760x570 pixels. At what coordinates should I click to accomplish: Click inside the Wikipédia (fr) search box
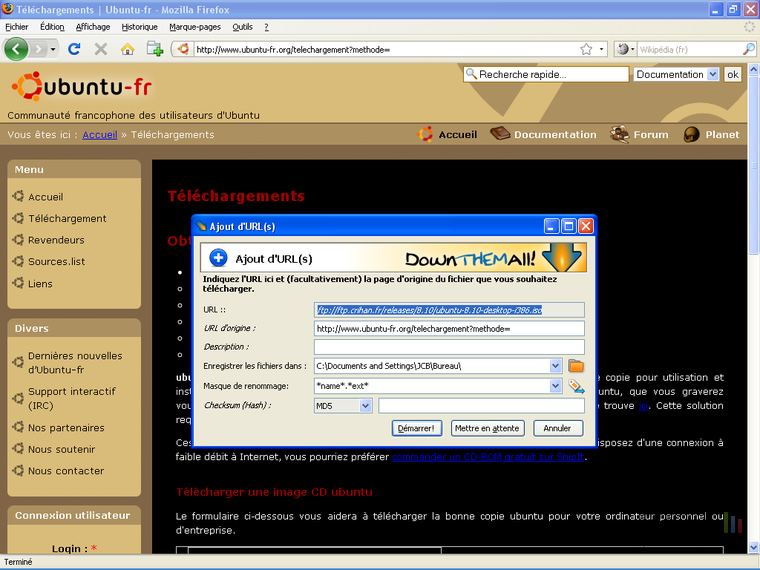point(689,49)
